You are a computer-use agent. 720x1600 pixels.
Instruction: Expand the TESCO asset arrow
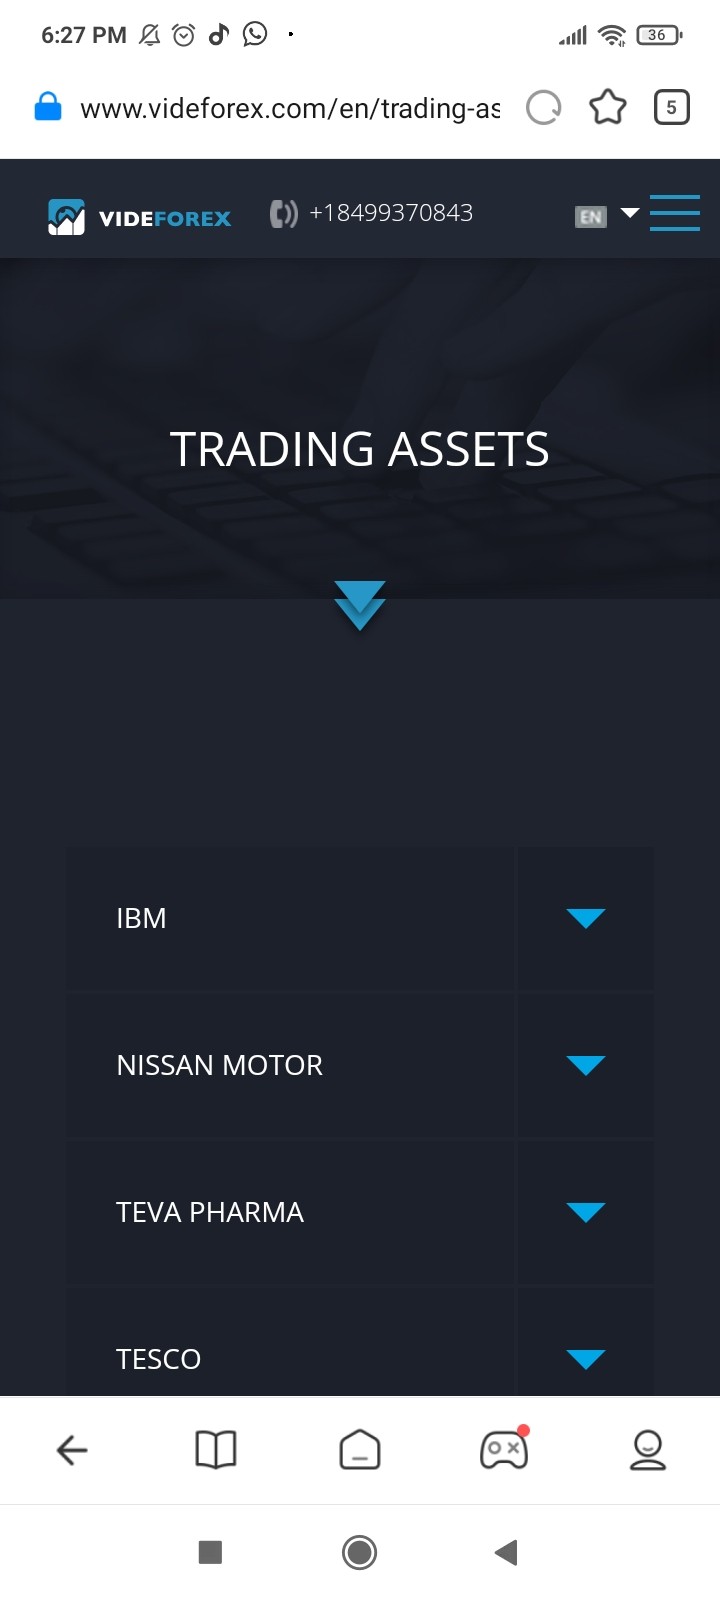coord(586,1359)
